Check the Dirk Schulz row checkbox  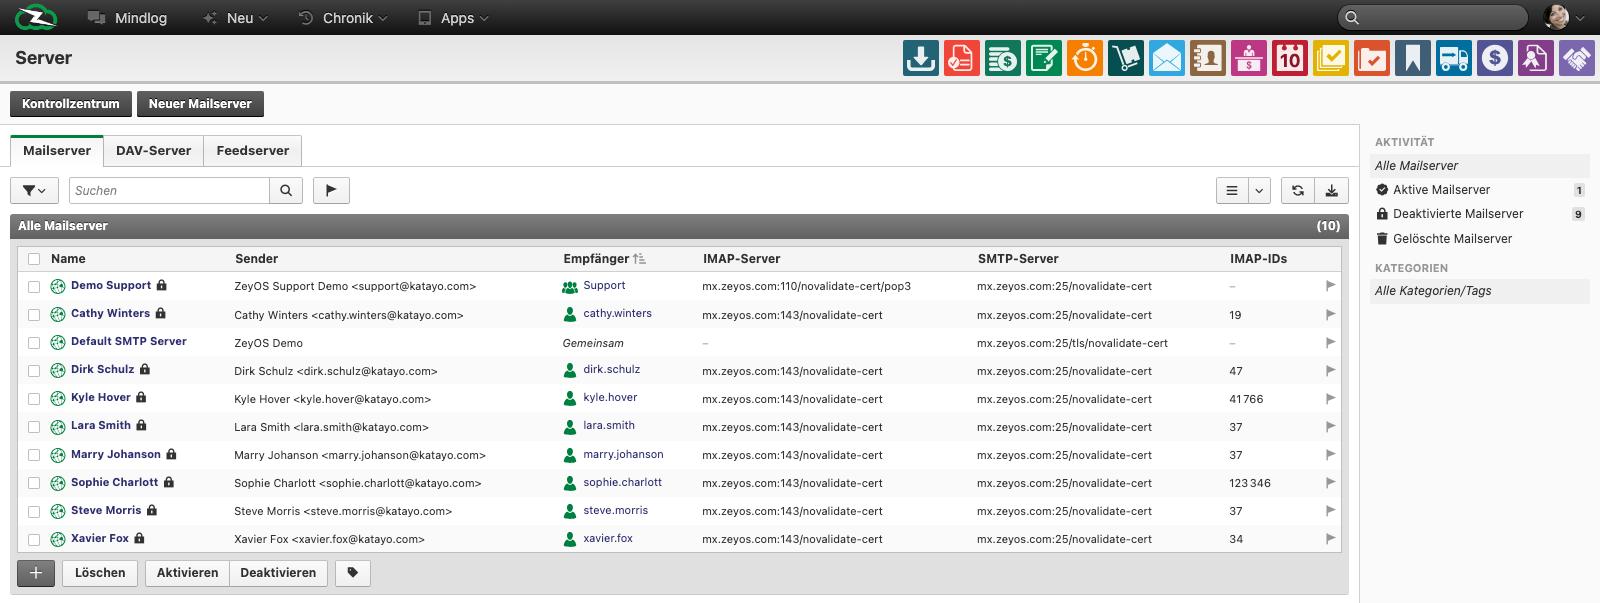click(x=34, y=371)
